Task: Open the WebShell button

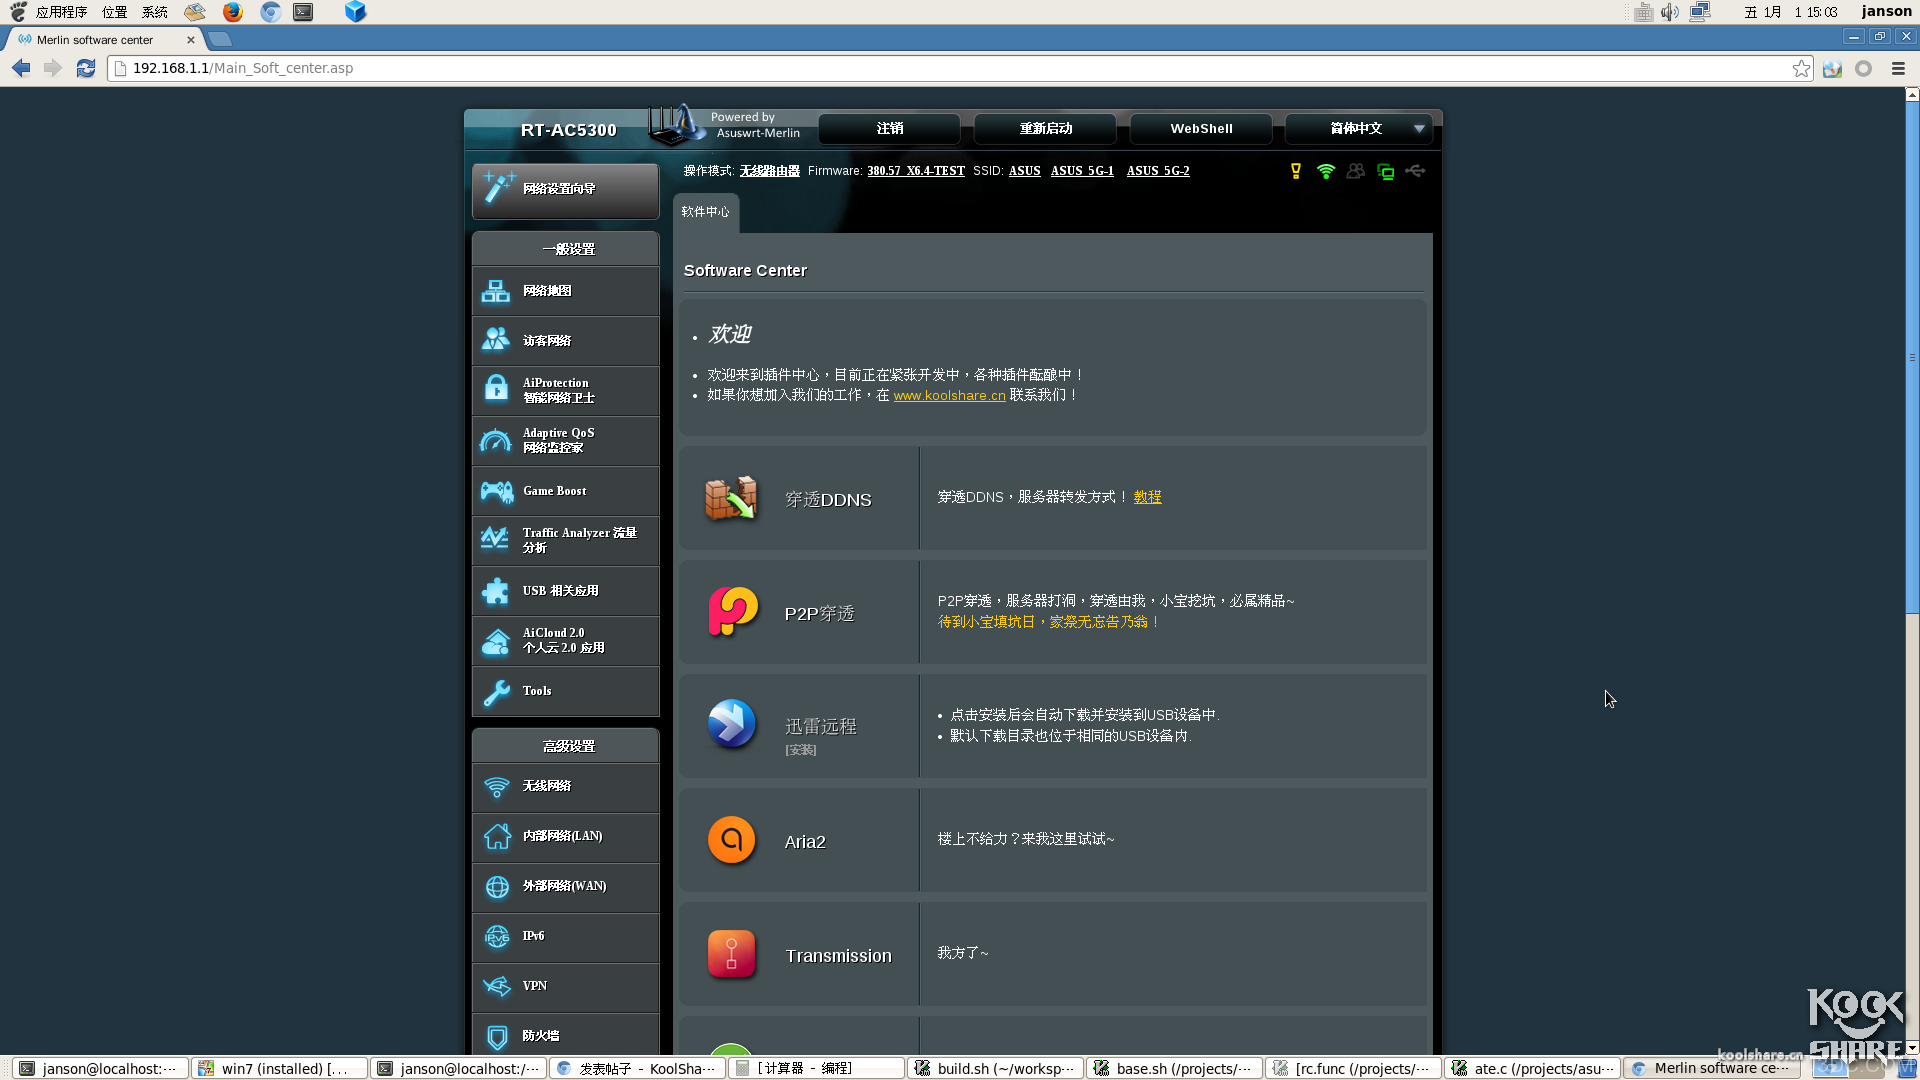Action: pyautogui.click(x=1201, y=129)
